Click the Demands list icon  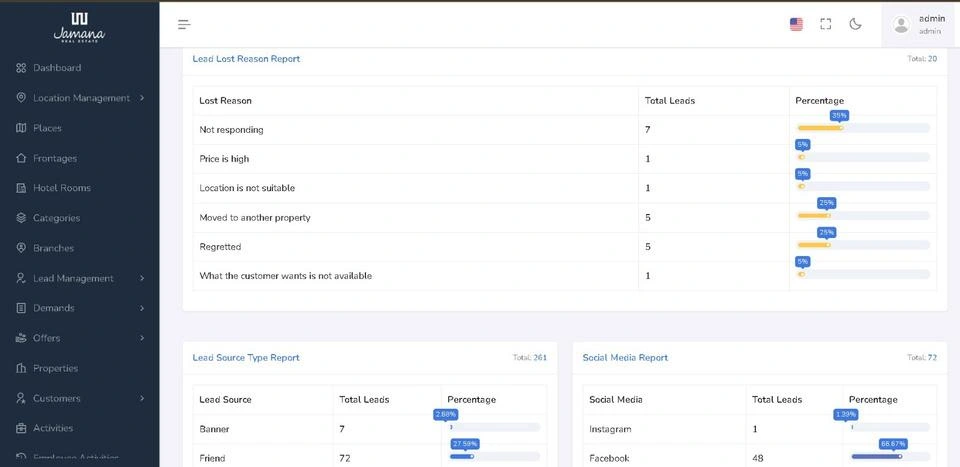pyautogui.click(x=21, y=308)
